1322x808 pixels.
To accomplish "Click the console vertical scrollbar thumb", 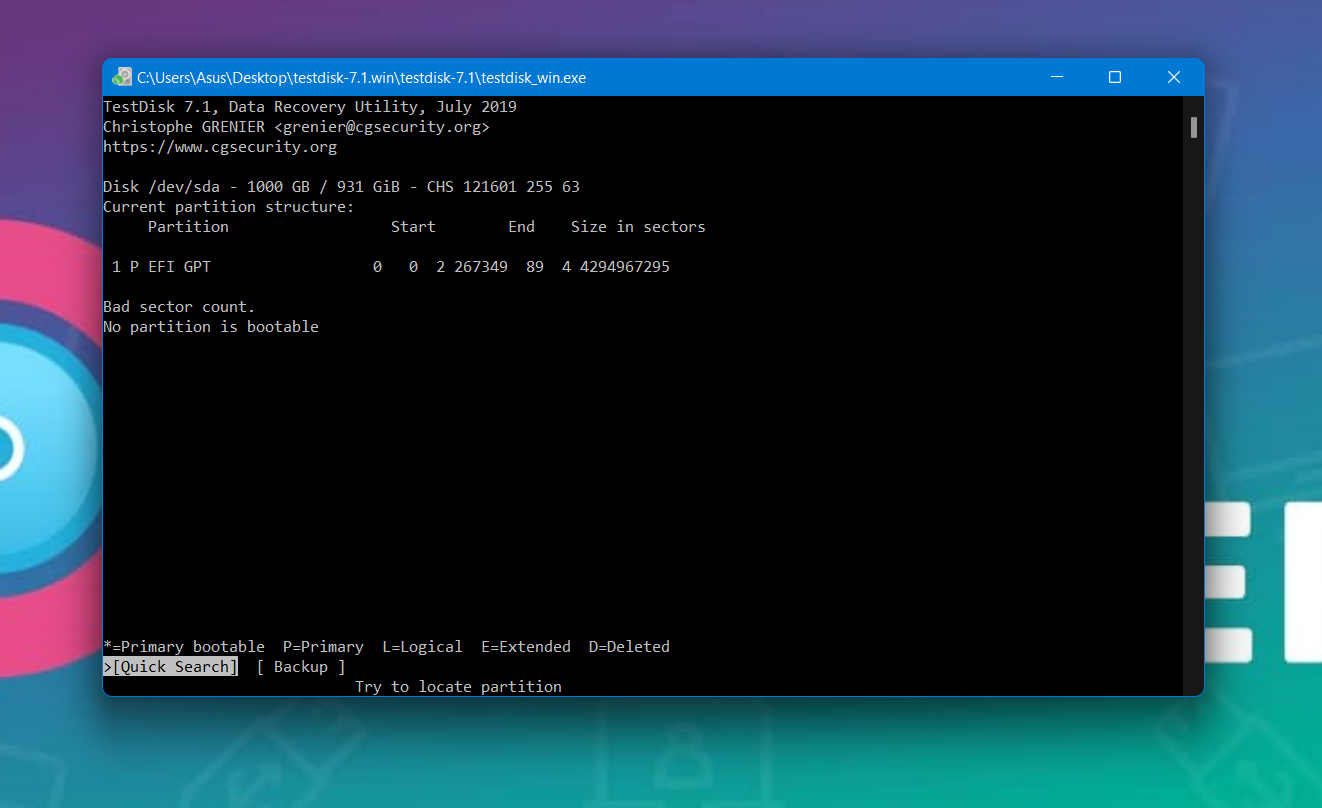I will [x=1194, y=127].
